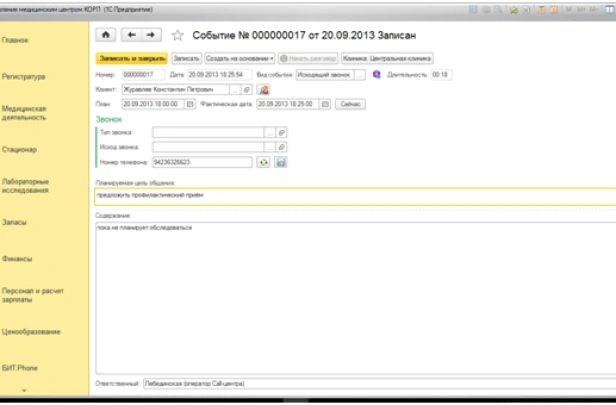This screenshot has height=405, width=616.
Task: Select Лабораторные исследования in sidebar
Action: click(x=26, y=184)
